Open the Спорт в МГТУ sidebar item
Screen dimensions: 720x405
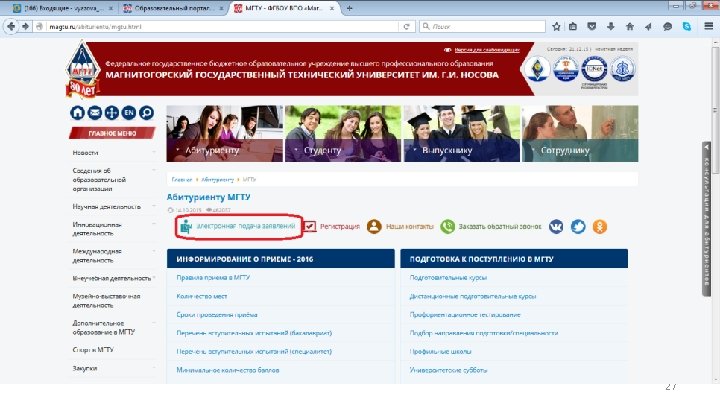93,349
